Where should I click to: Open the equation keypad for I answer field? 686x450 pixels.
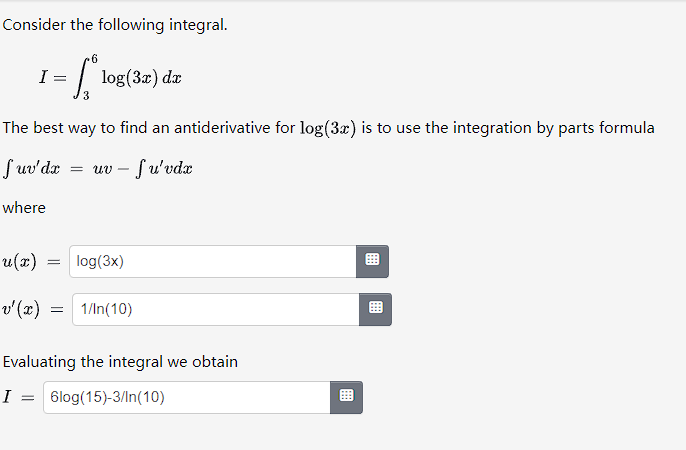pyautogui.click(x=346, y=397)
